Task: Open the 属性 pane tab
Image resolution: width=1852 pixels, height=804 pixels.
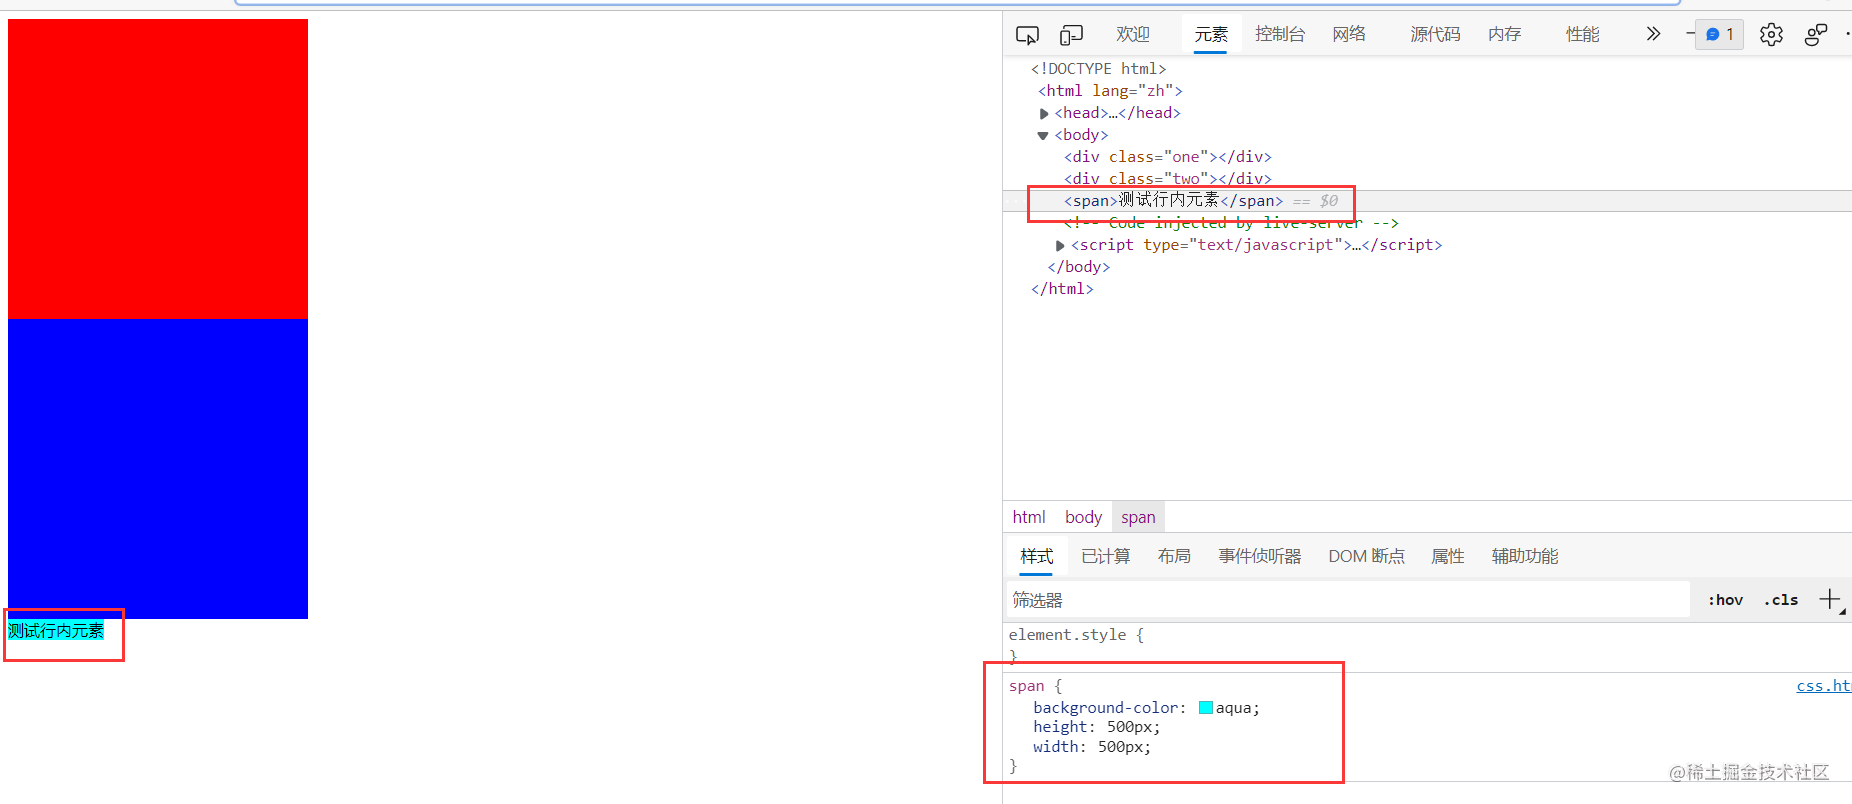Action: click(x=1447, y=557)
